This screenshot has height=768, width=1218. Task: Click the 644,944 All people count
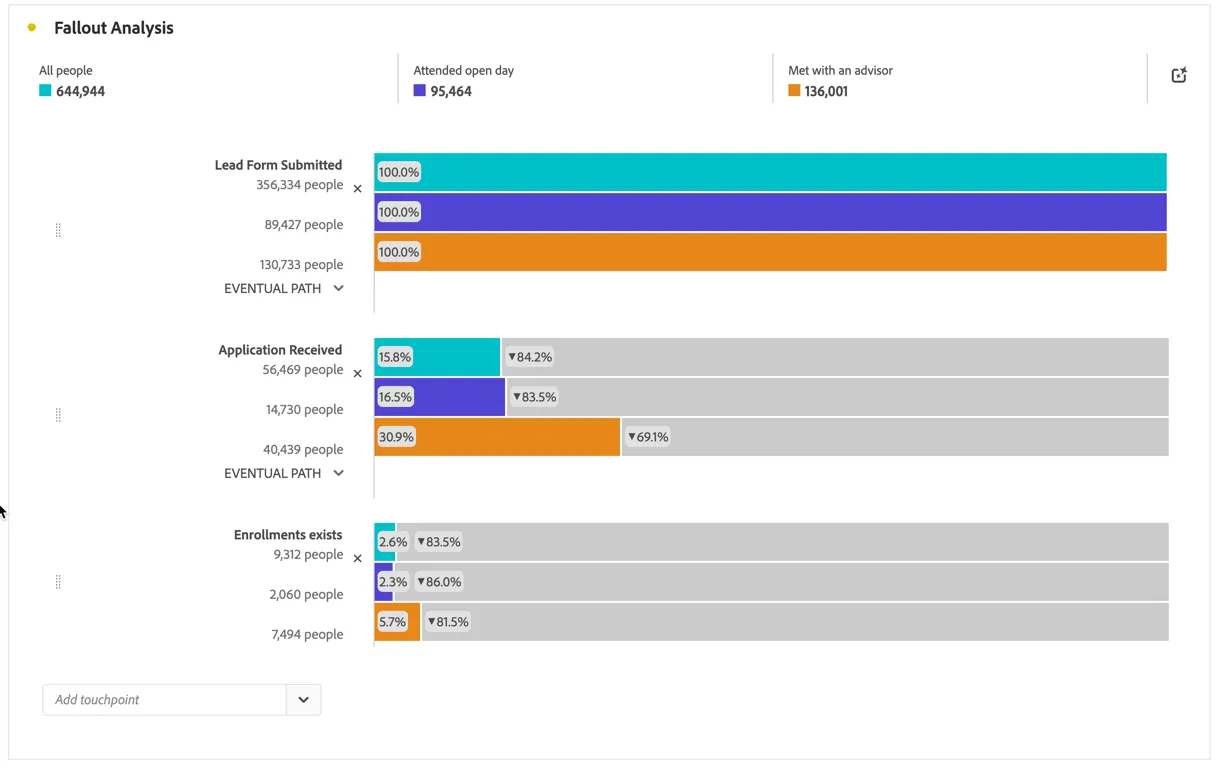point(80,91)
